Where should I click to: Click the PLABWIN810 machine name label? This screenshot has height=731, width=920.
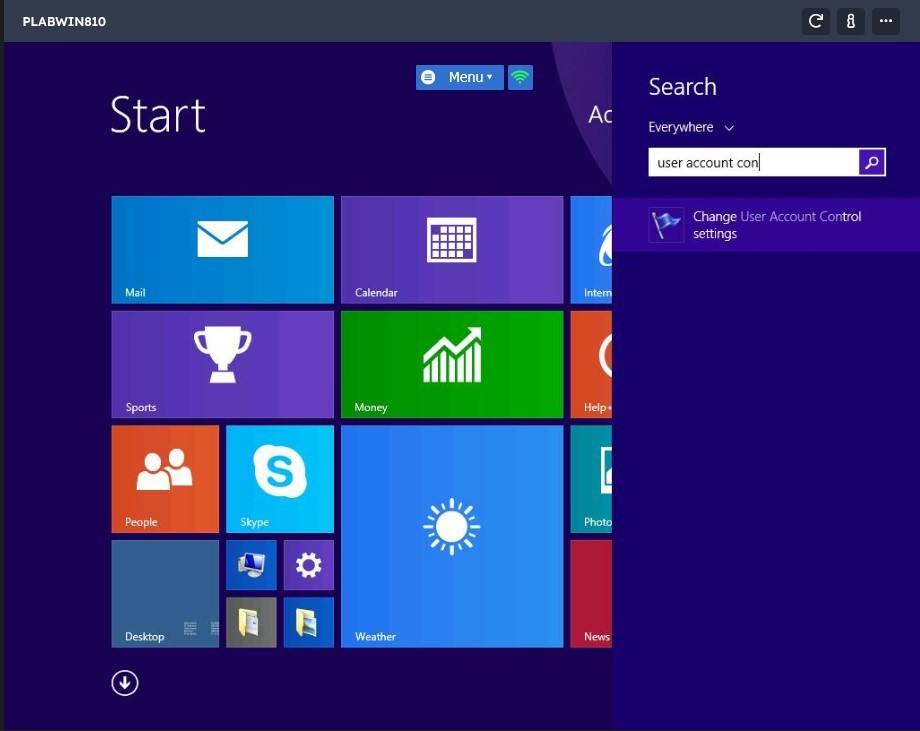(65, 22)
